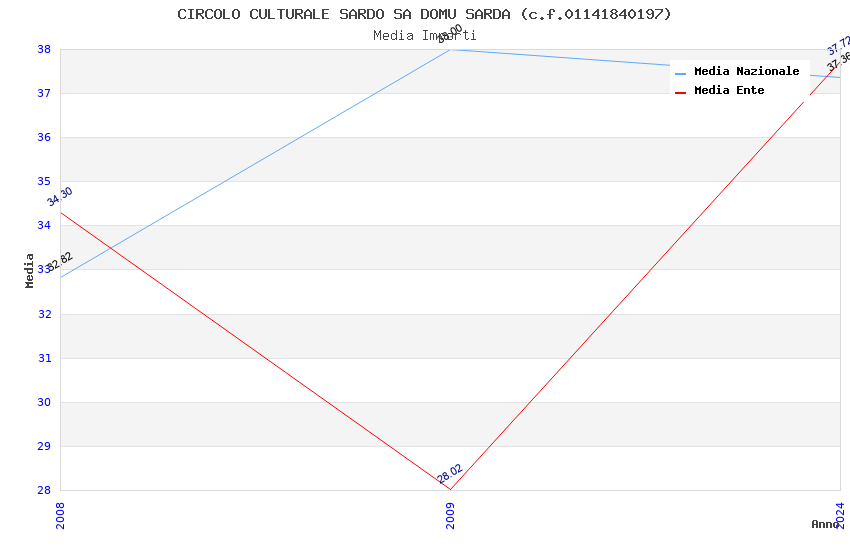The width and height of the screenshot is (850, 550).
Task: Click the y-axis tick value 31
Action: click(x=44, y=358)
